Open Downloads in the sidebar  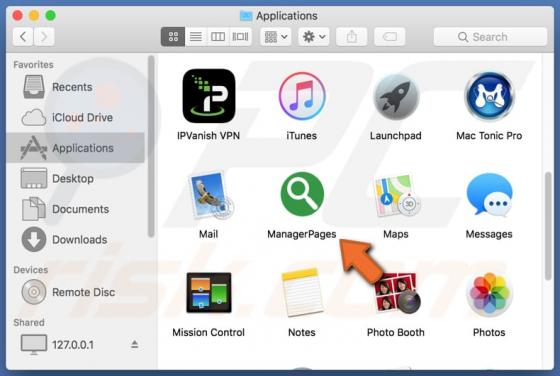tap(75, 240)
